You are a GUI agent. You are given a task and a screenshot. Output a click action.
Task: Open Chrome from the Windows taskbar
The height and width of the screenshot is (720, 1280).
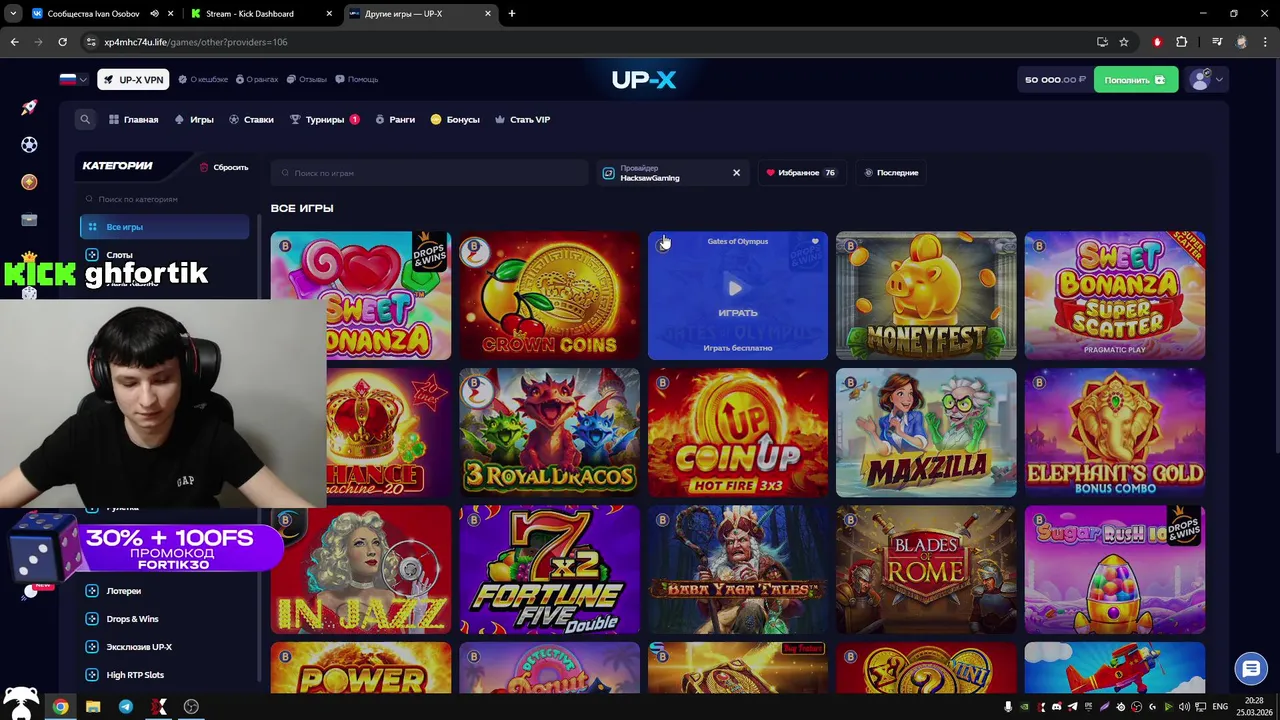coord(61,707)
